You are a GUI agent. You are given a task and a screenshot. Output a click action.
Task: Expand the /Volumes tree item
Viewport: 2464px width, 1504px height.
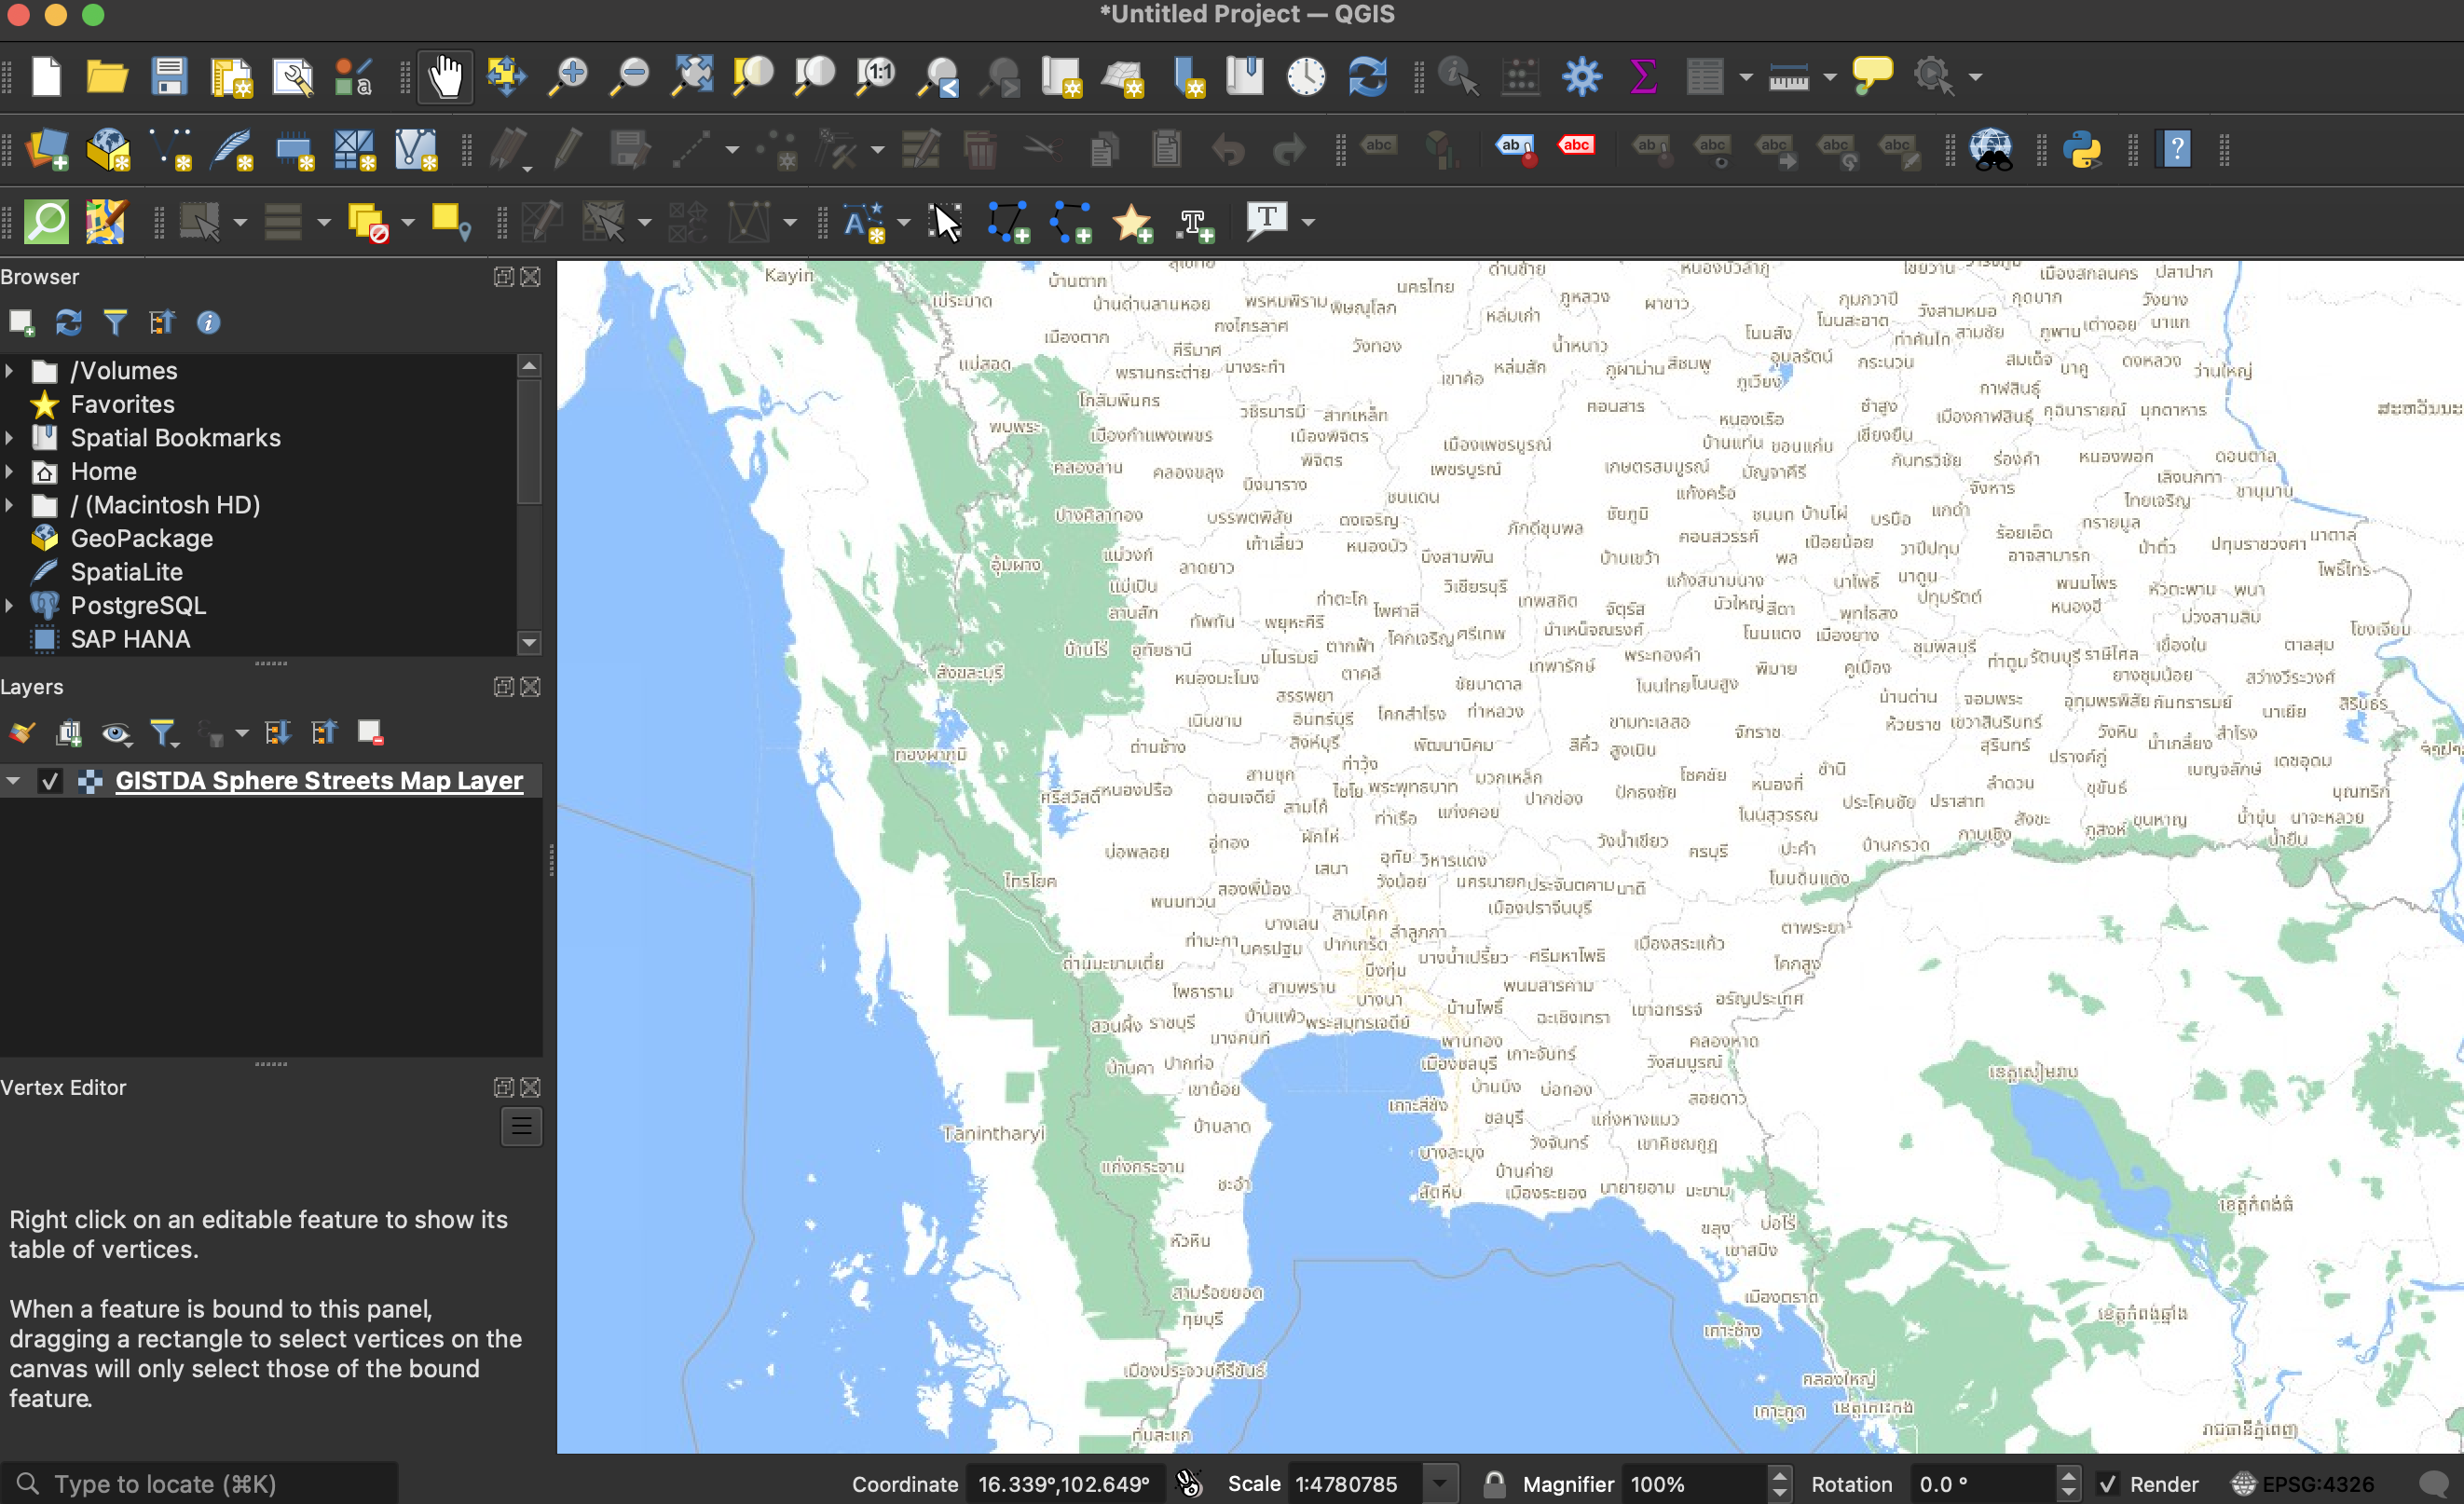(x=10, y=371)
